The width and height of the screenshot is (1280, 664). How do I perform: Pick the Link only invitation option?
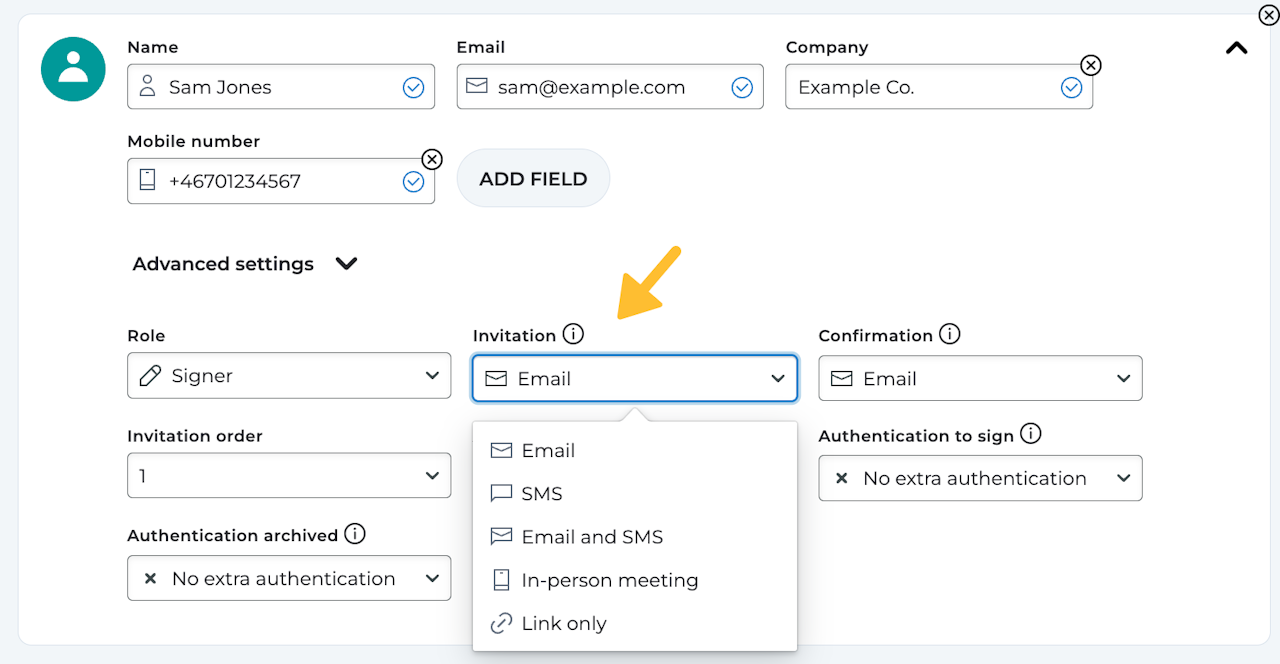[564, 624]
